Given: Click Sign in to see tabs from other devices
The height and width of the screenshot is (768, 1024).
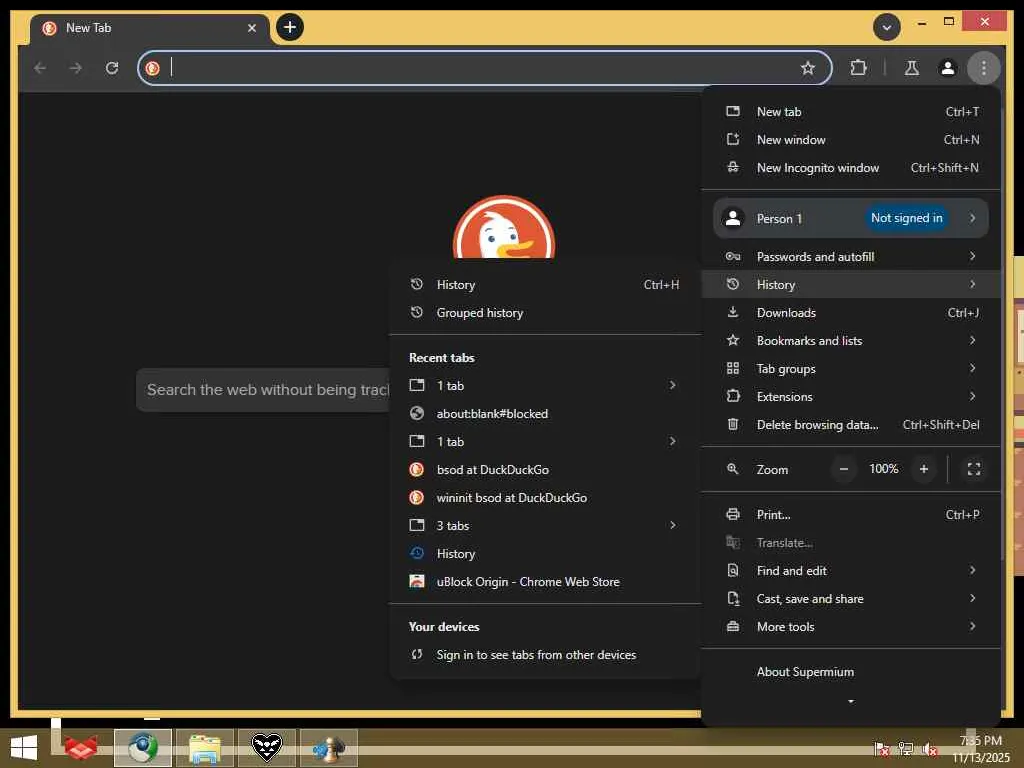Looking at the screenshot, I should (545, 655).
